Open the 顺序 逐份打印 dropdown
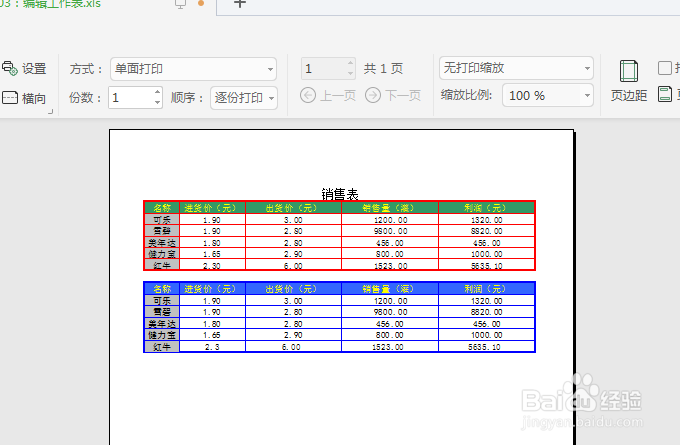680x445 pixels. 244,98
